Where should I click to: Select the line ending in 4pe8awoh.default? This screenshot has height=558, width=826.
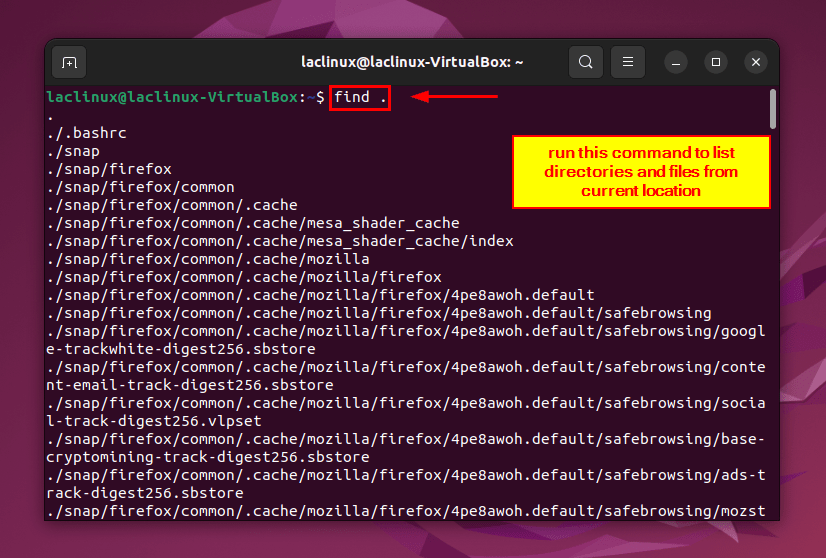[x=320, y=295]
